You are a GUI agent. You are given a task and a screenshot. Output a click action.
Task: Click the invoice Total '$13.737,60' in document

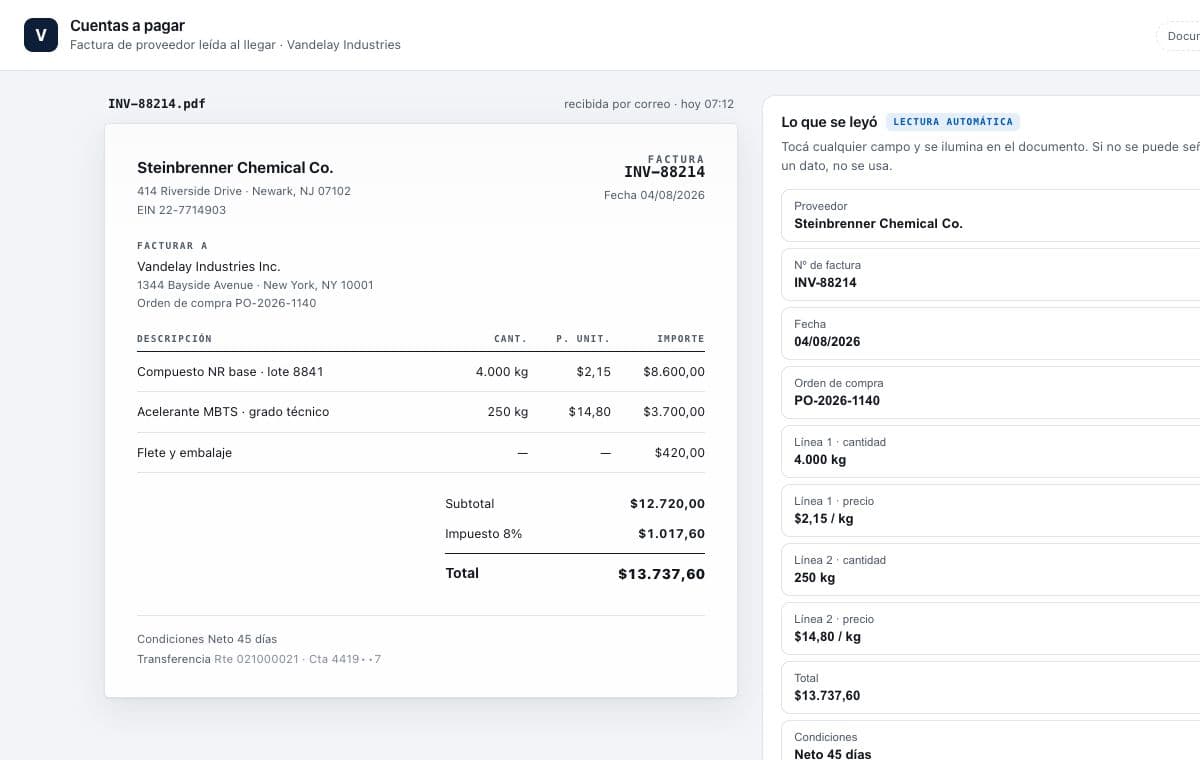661,574
